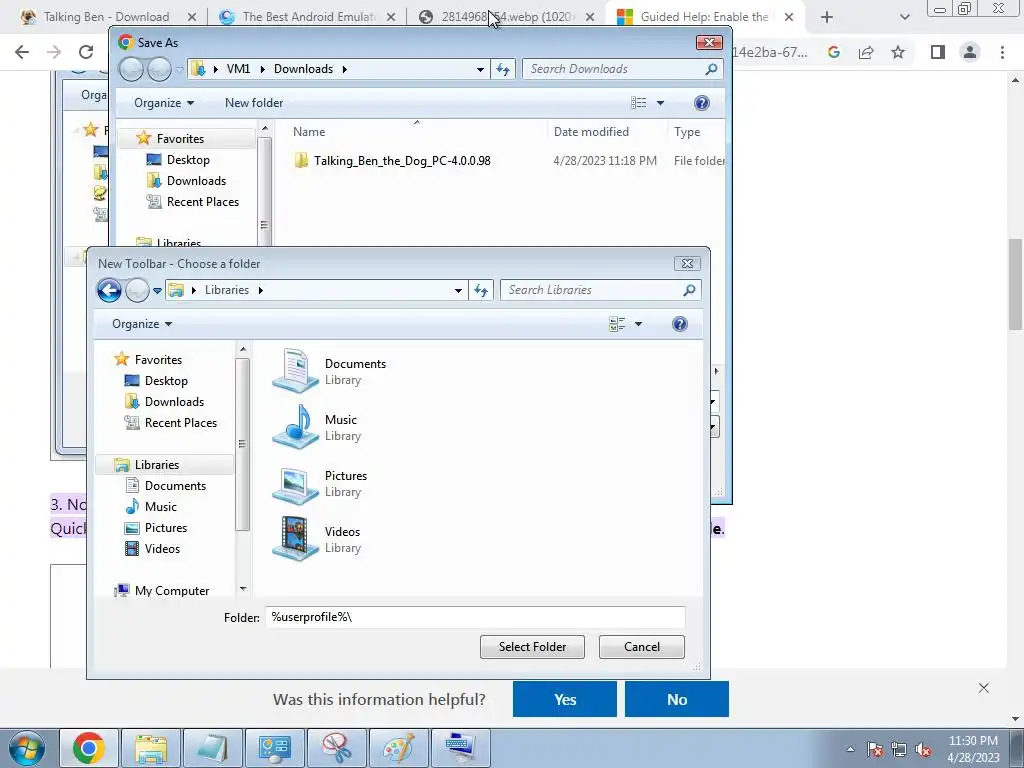This screenshot has height=768, width=1024.
Task: Open recent locations dropdown beside New Toolbar forward button
Action: point(157,291)
